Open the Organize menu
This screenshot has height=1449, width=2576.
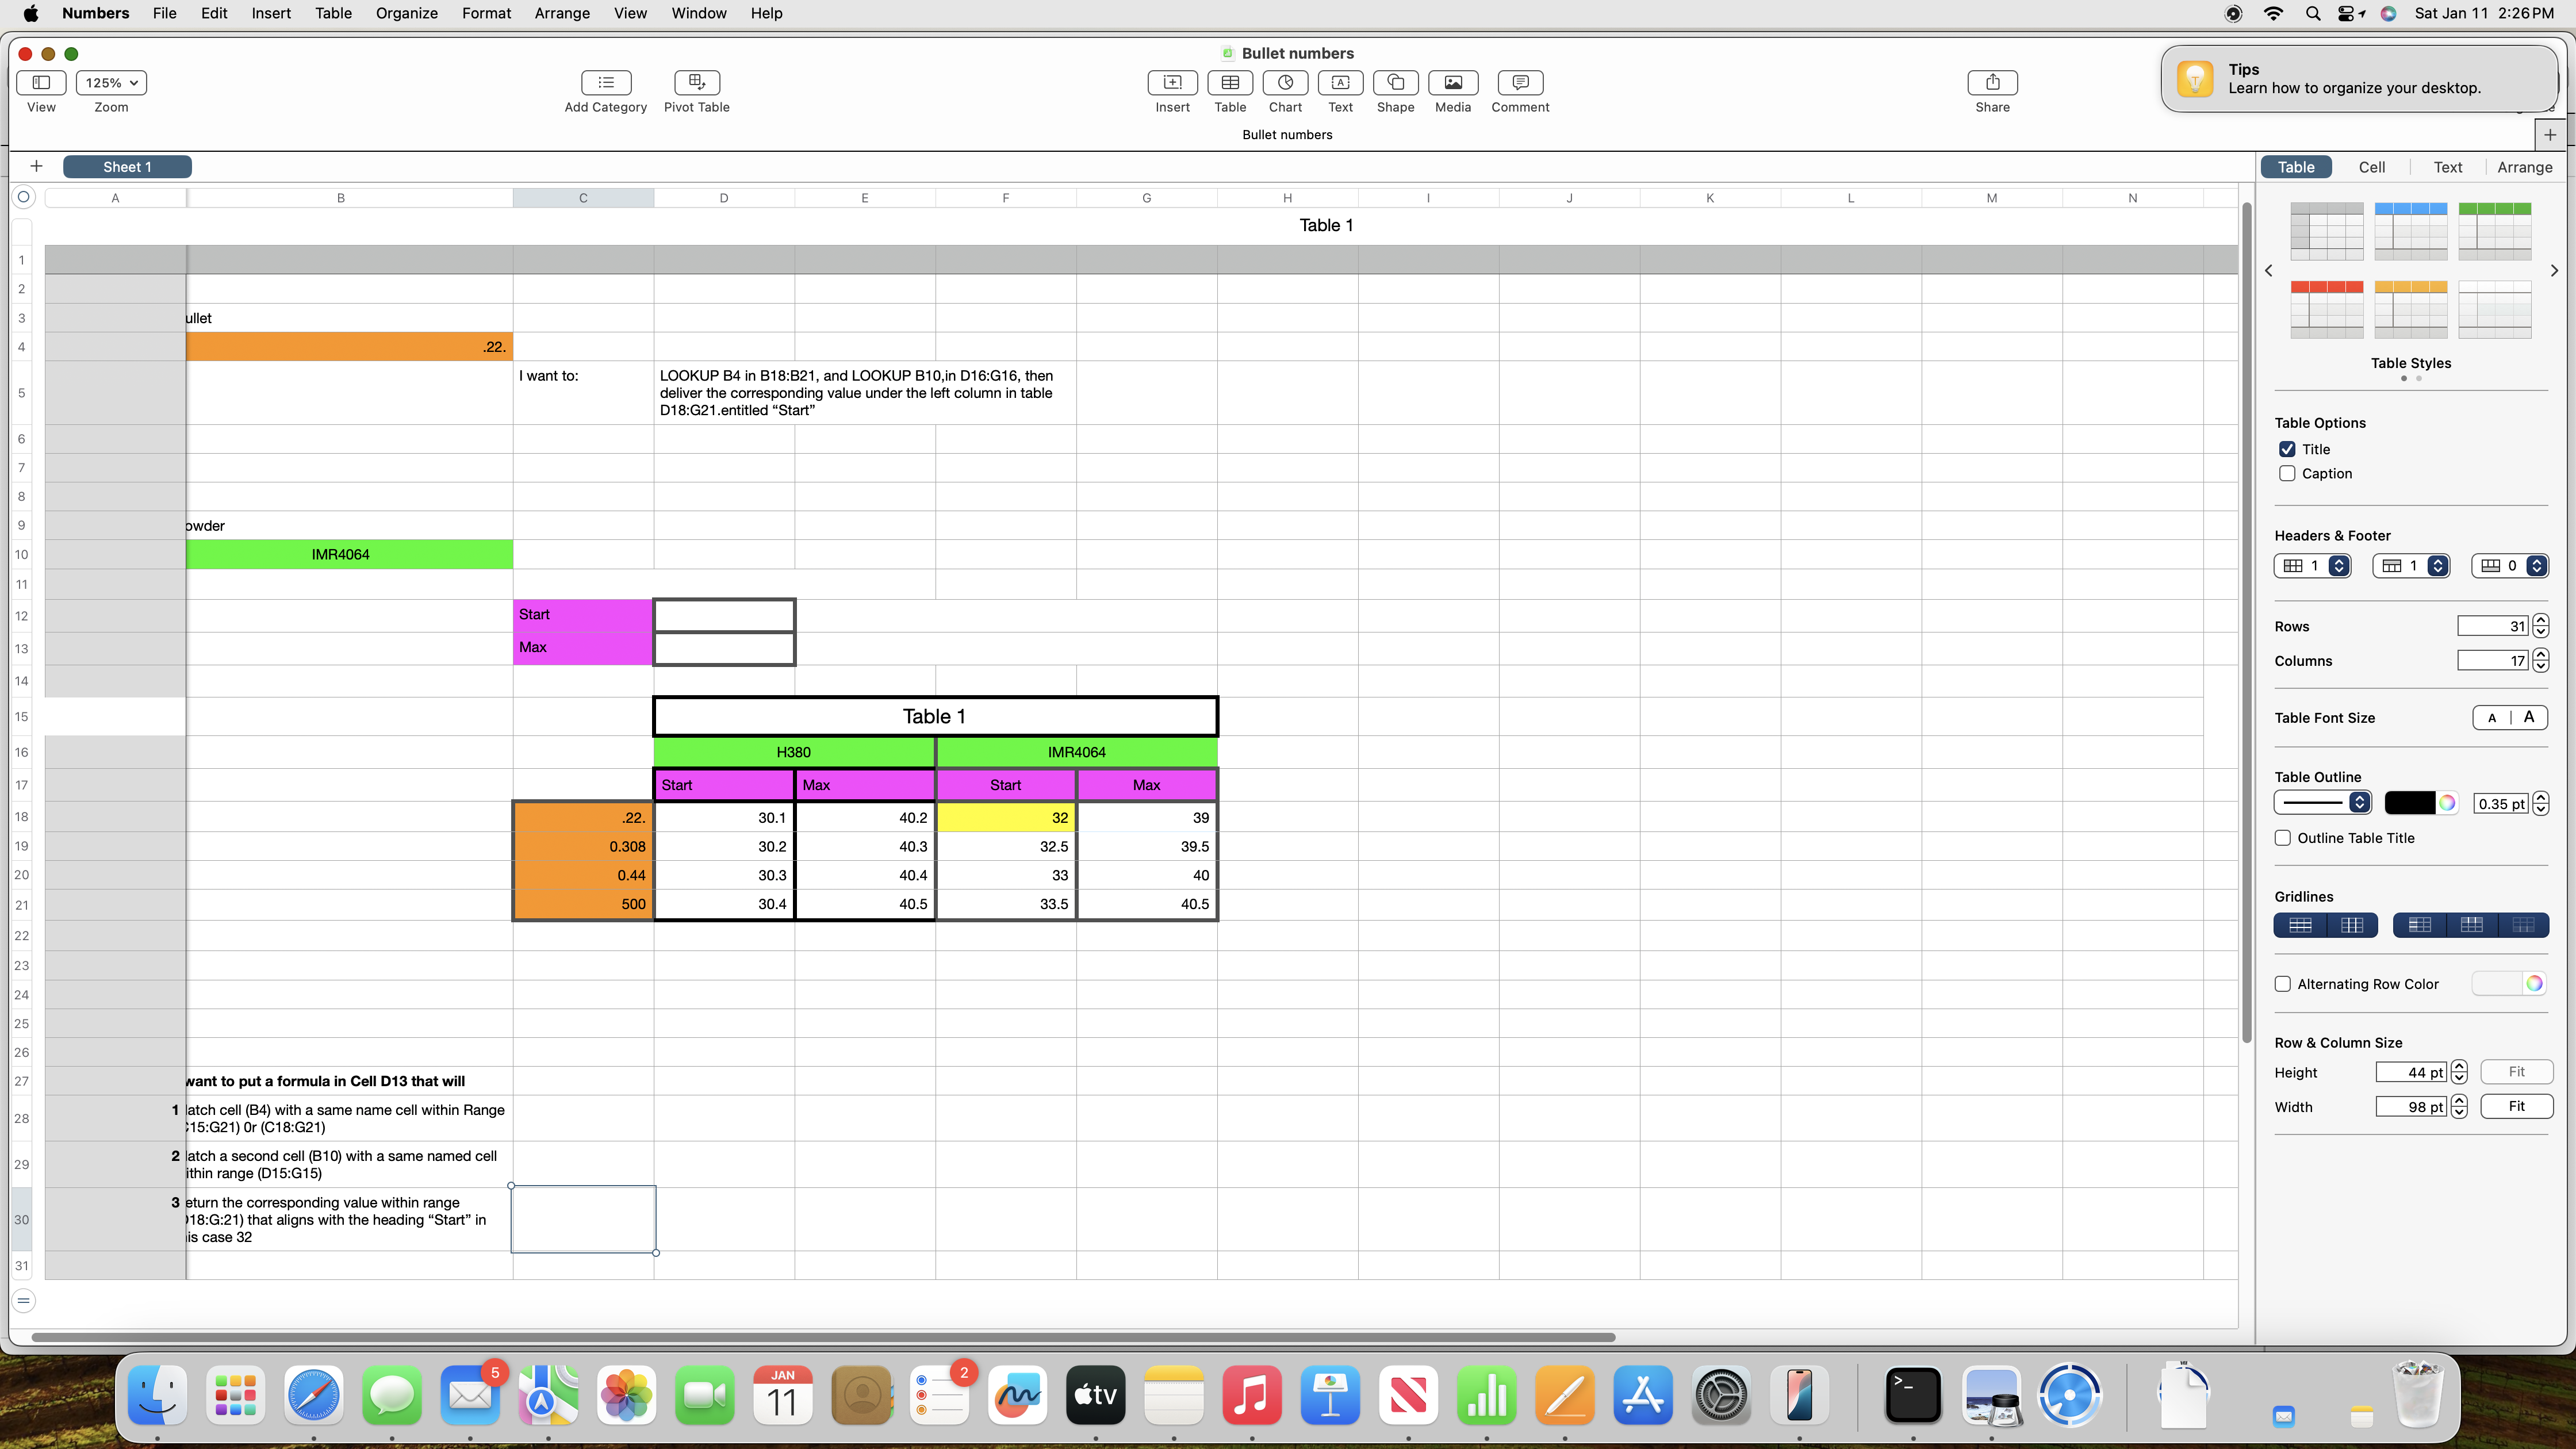[x=406, y=13]
